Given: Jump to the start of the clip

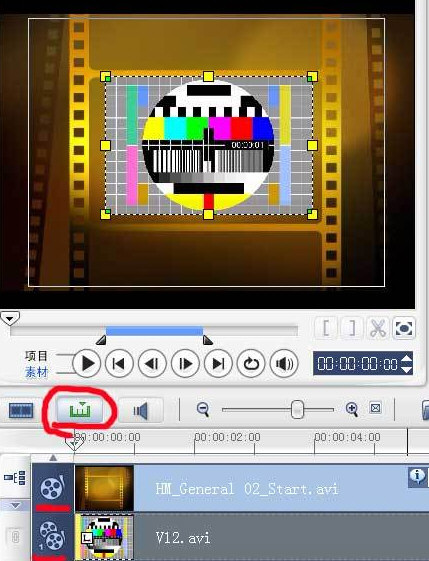Looking at the screenshot, I should pos(119,364).
